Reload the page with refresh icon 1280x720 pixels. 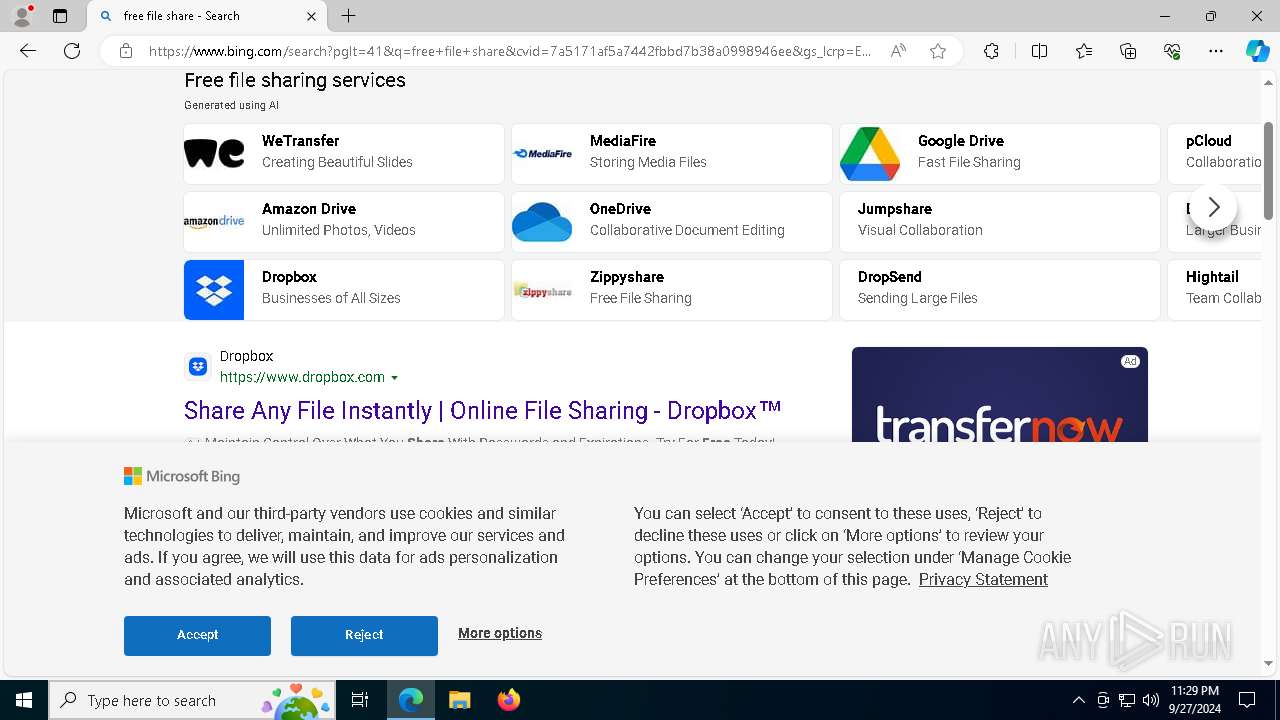pyautogui.click(x=72, y=51)
